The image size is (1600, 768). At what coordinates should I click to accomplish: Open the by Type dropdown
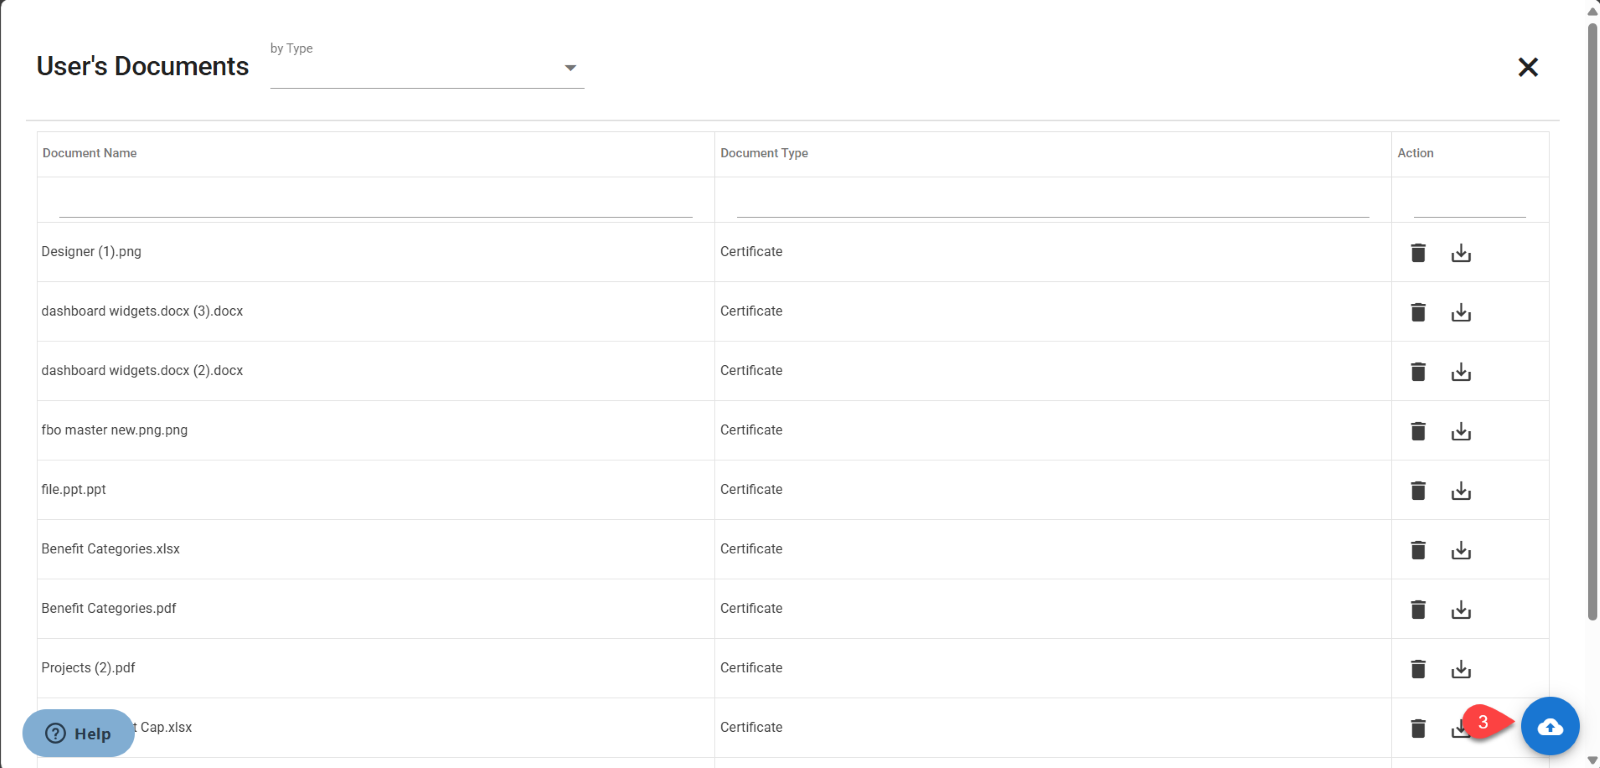(427, 68)
